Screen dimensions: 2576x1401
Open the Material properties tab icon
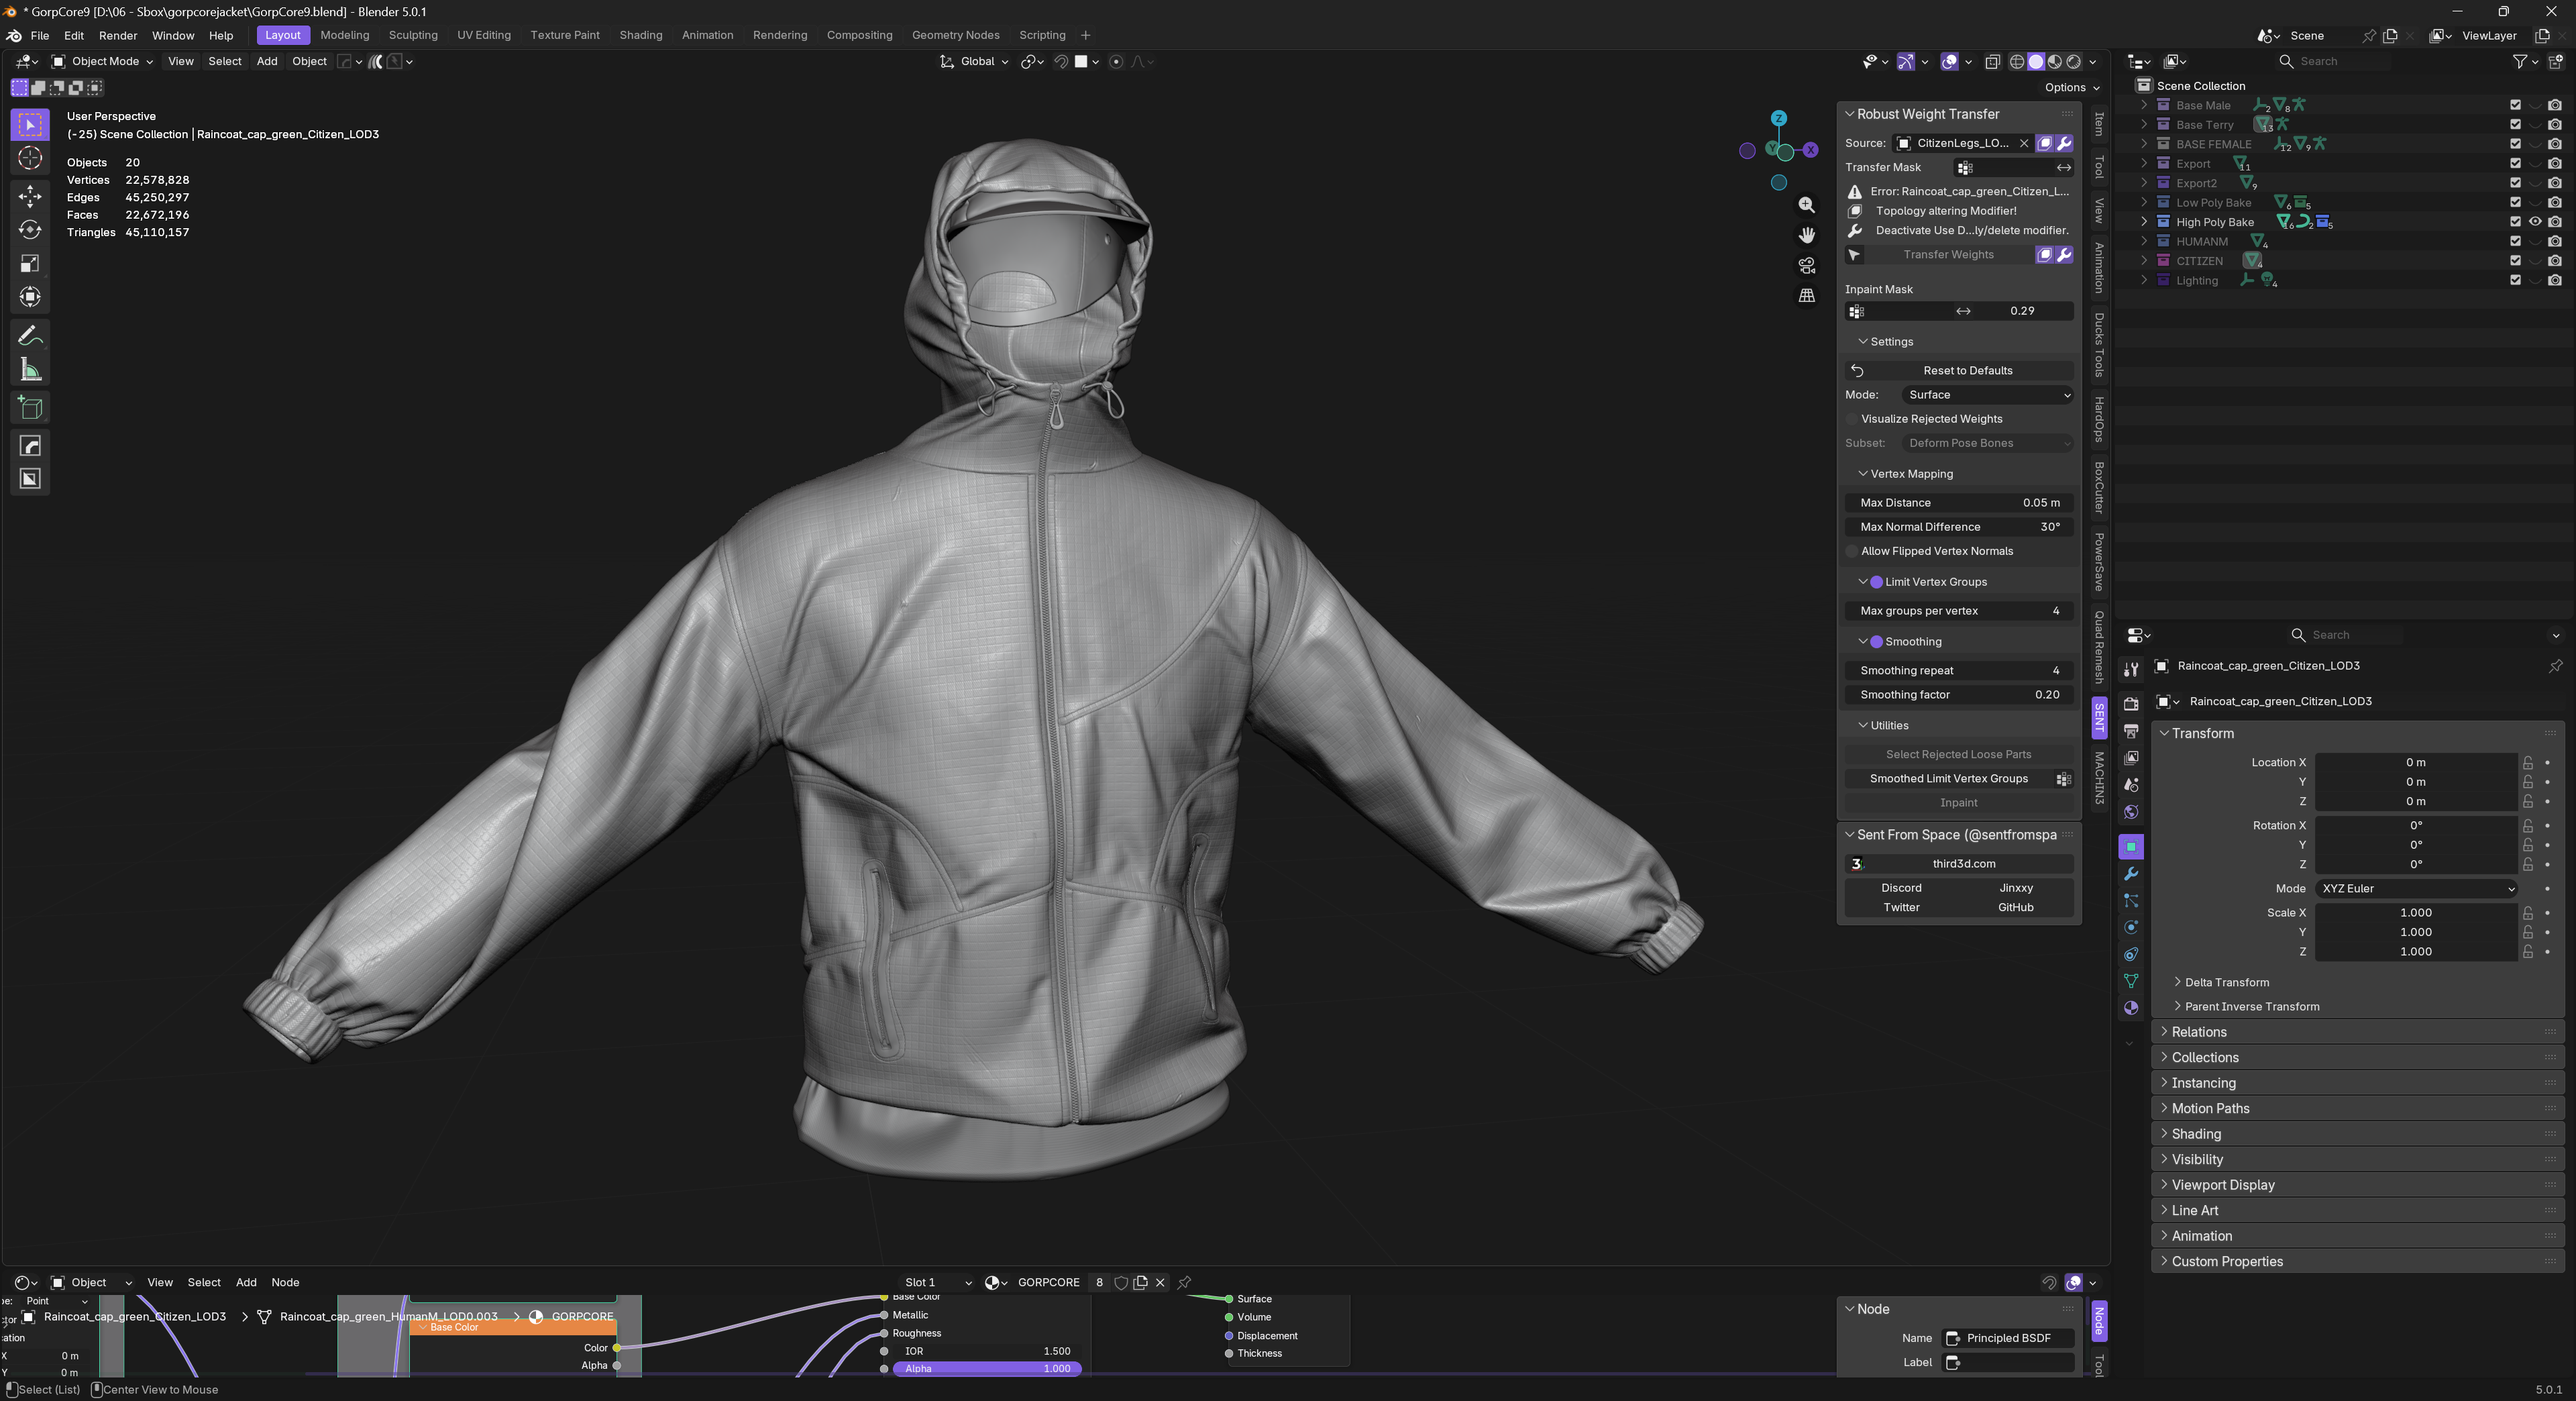pos(2131,1008)
